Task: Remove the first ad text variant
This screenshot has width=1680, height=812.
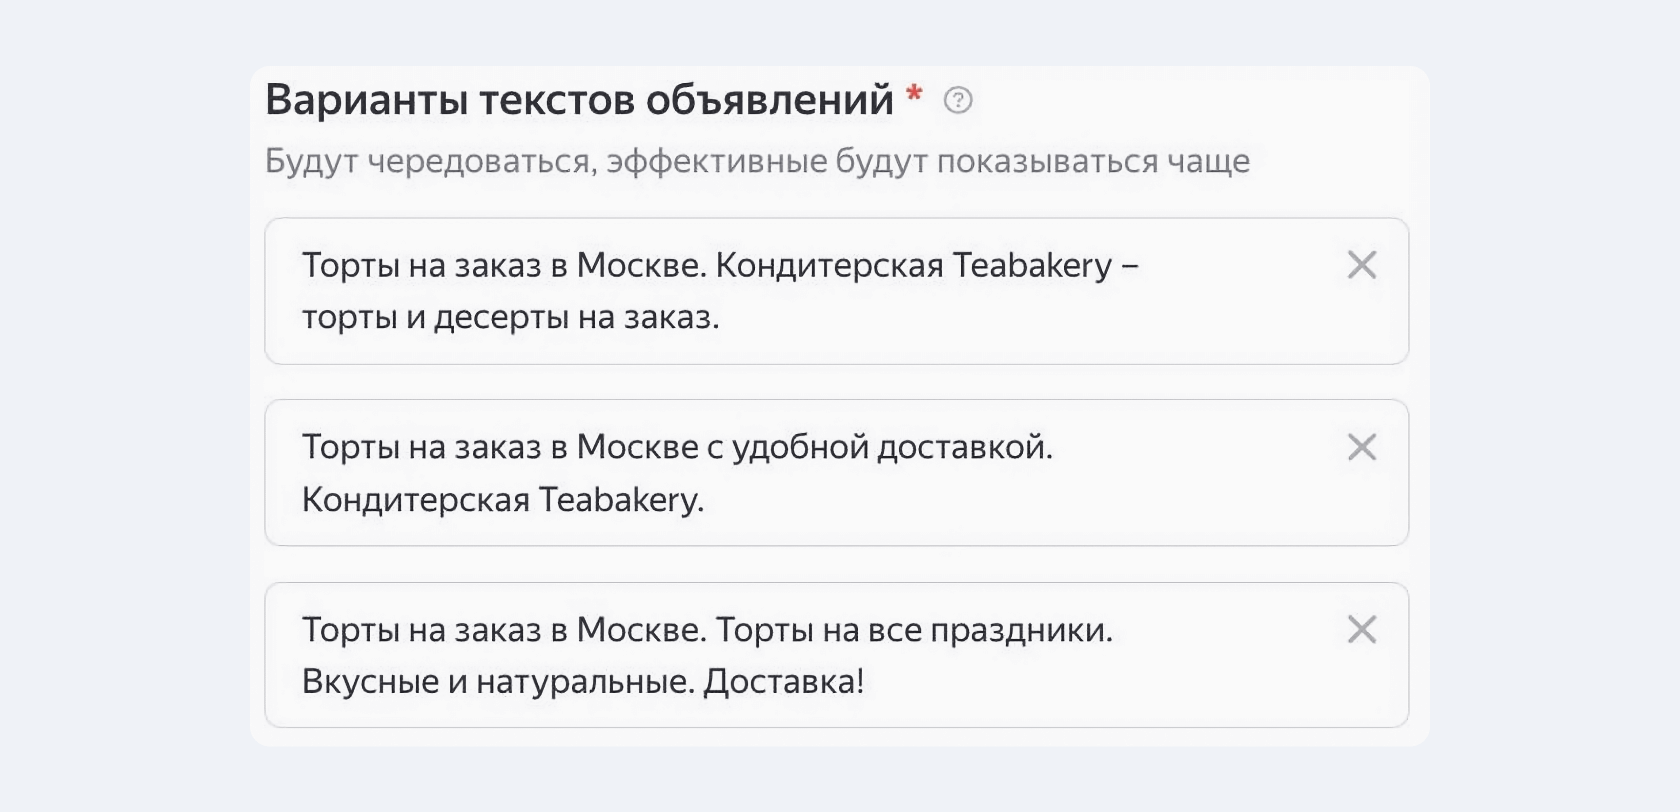Action: [x=1362, y=265]
